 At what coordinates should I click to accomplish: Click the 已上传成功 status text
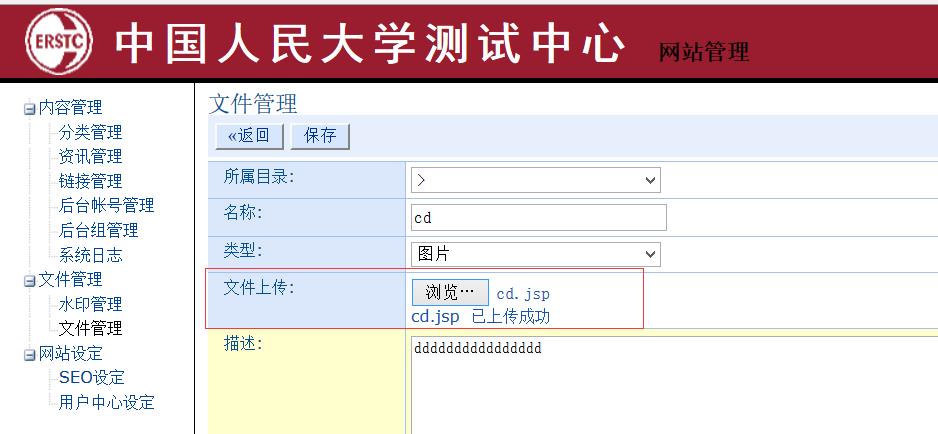[511, 317]
